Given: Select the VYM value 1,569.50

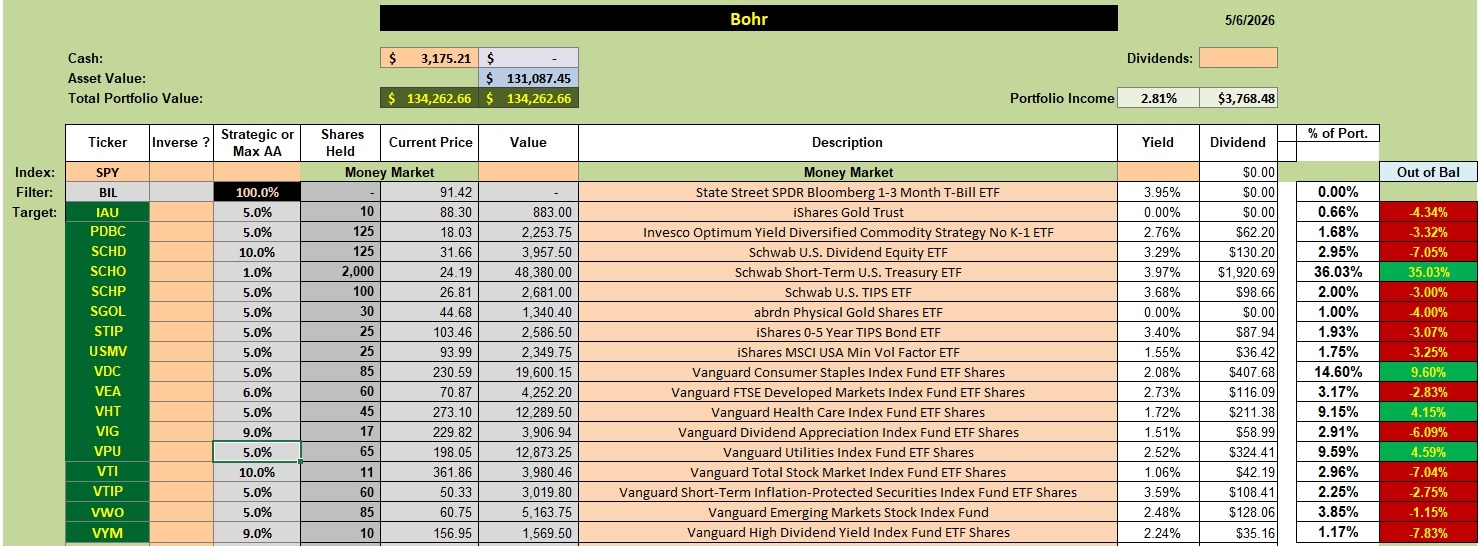Looking at the screenshot, I should pyautogui.click(x=529, y=532).
